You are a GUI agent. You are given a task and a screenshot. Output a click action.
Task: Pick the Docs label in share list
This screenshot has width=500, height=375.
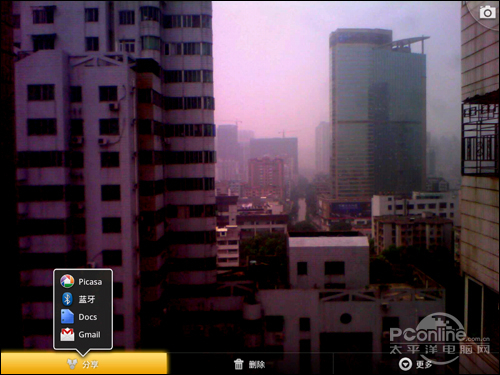pos(88,317)
